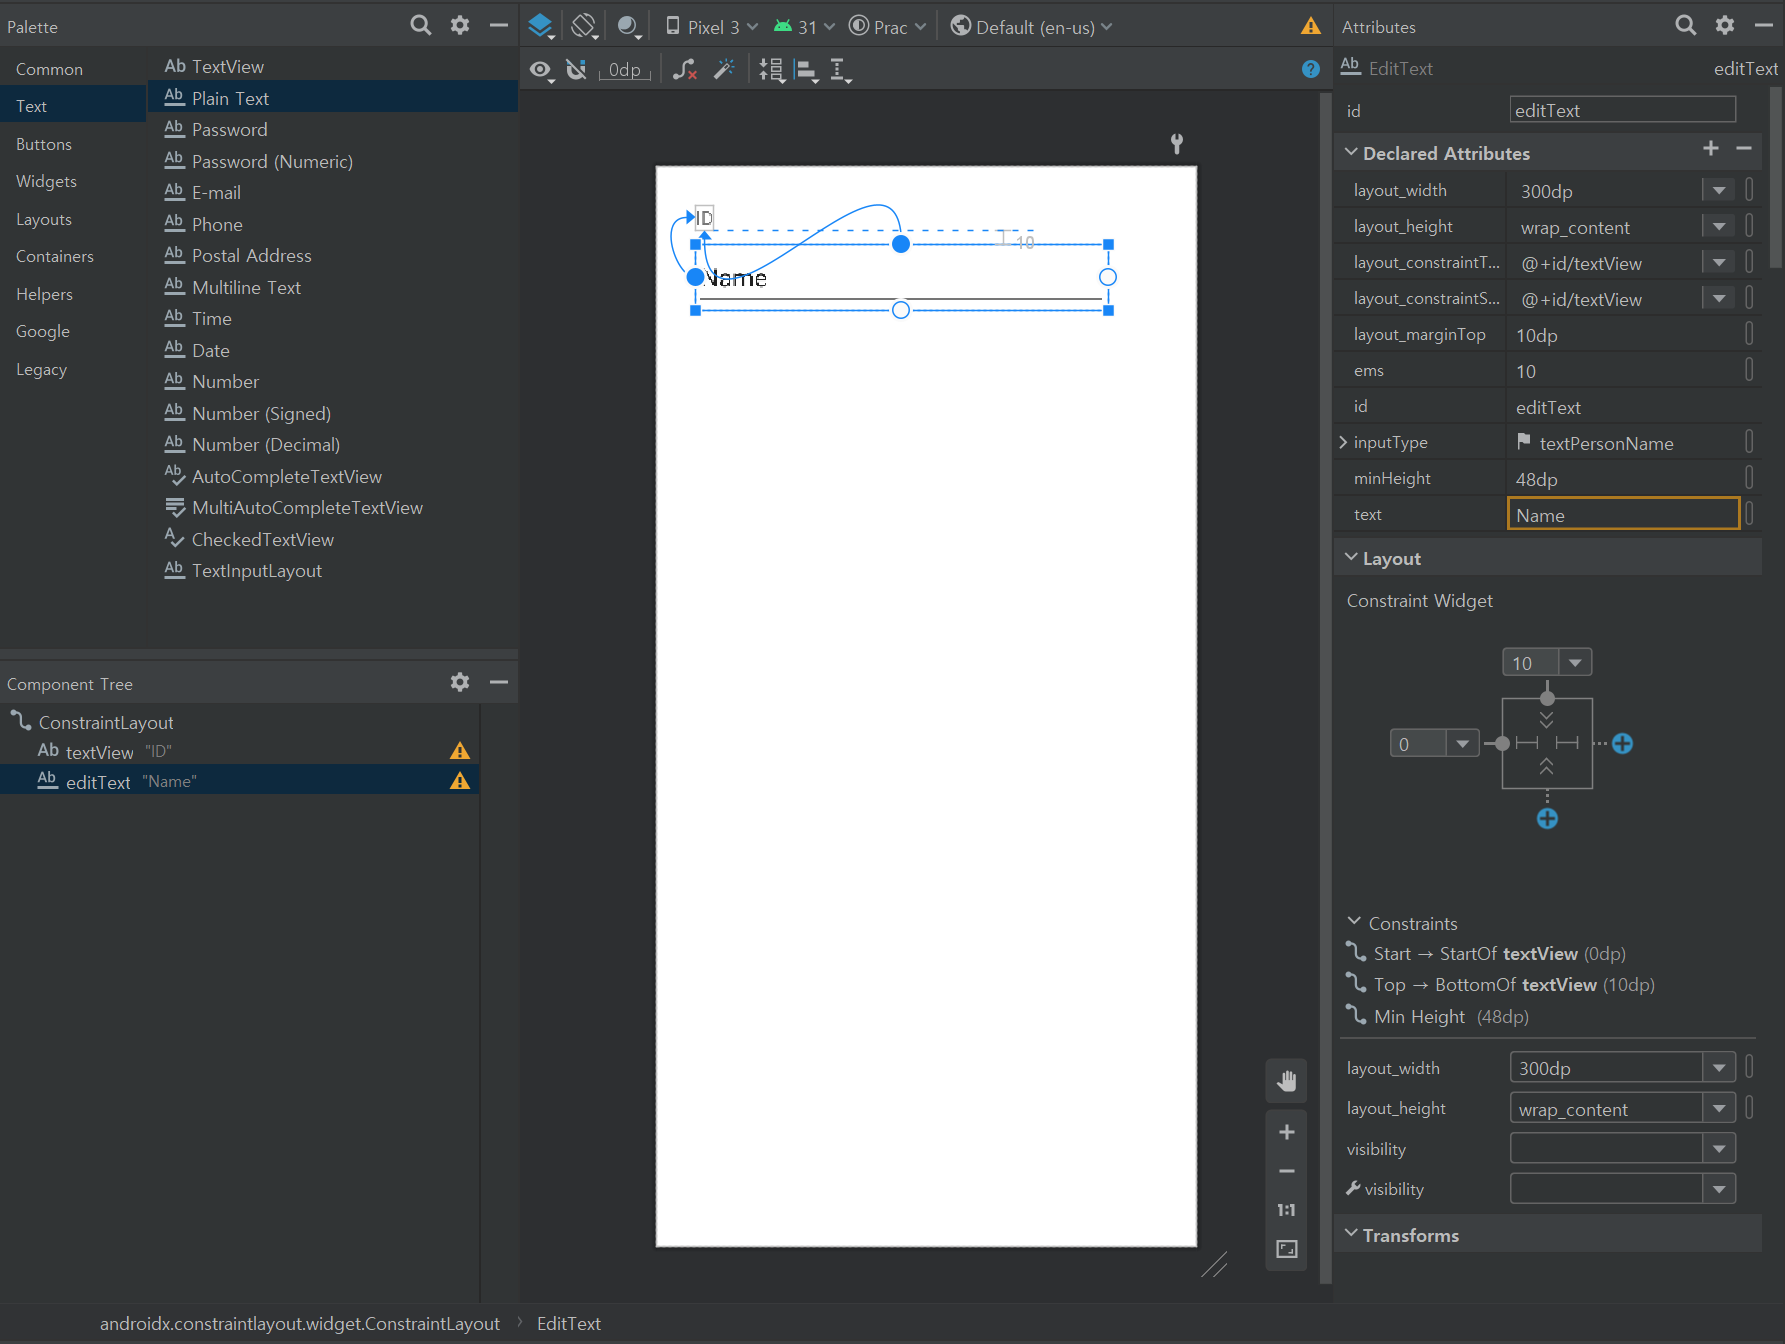Open Pixel 3 device dropdown
Screen dimensions: 1785x1344
[x=711, y=27]
